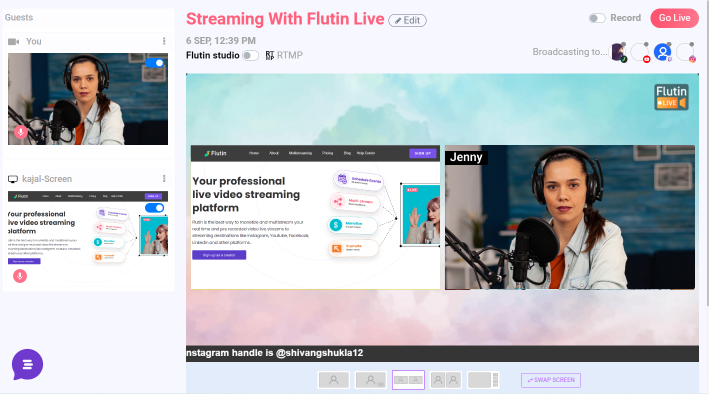Open the kajal-Screen options menu

(164, 179)
